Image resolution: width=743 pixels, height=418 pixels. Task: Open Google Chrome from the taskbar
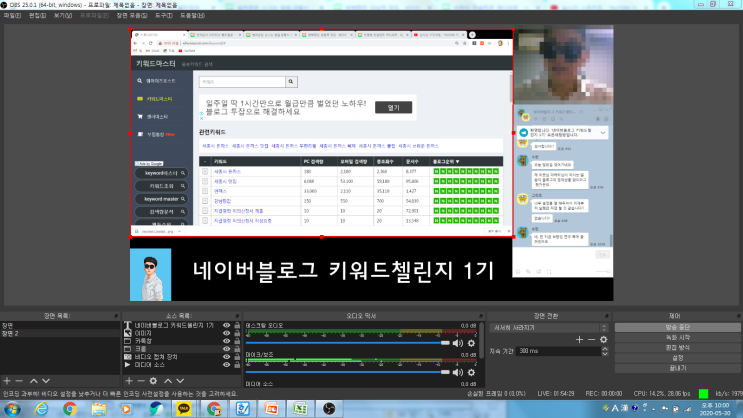coord(70,409)
